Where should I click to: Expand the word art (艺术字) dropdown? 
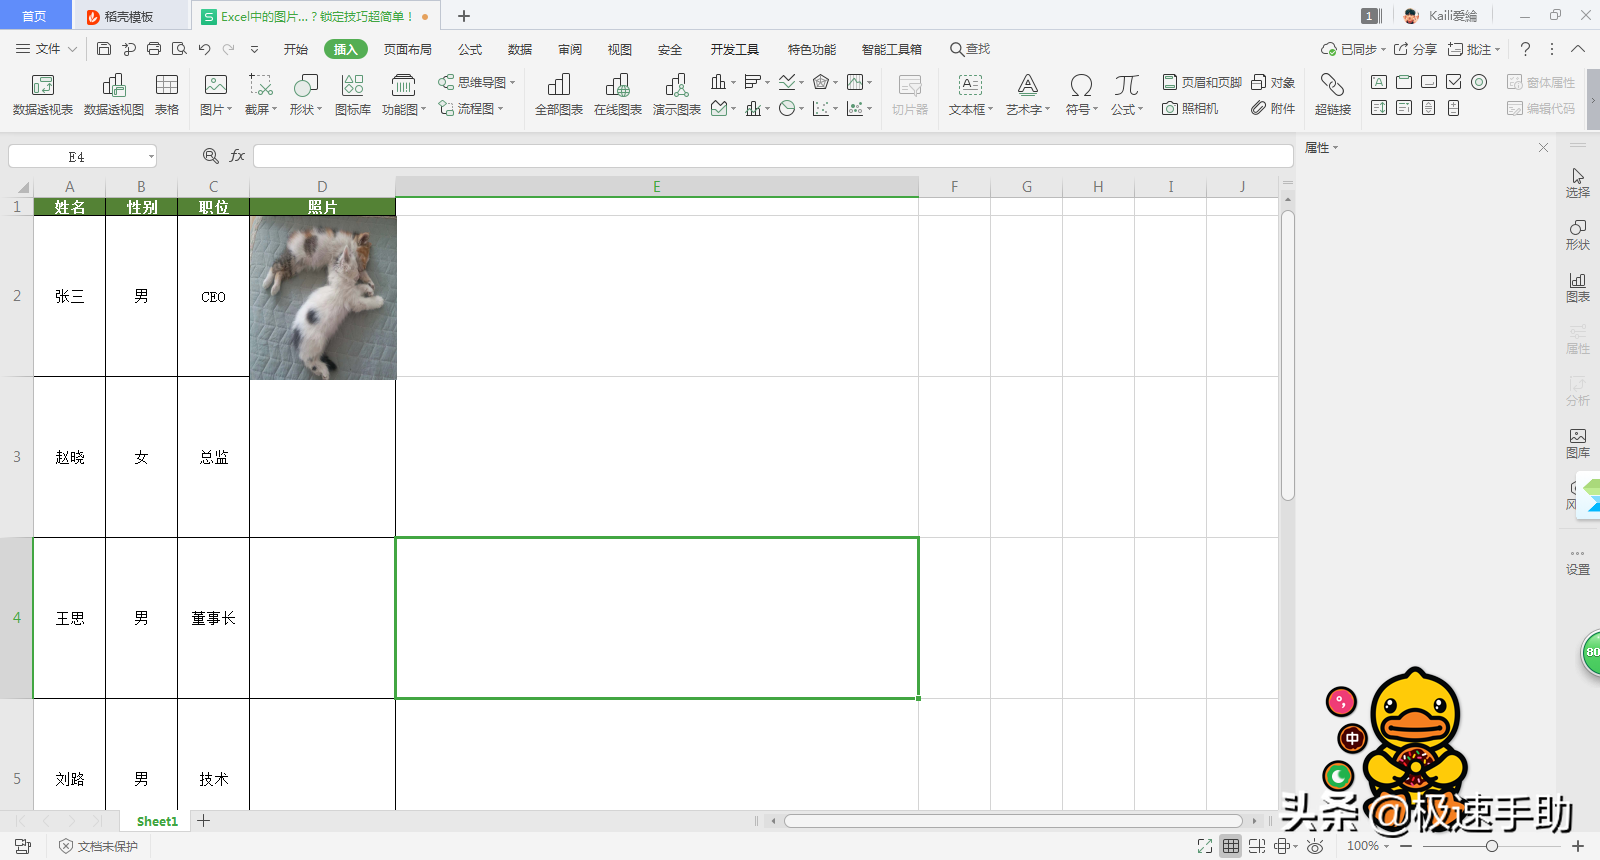[1028, 95]
